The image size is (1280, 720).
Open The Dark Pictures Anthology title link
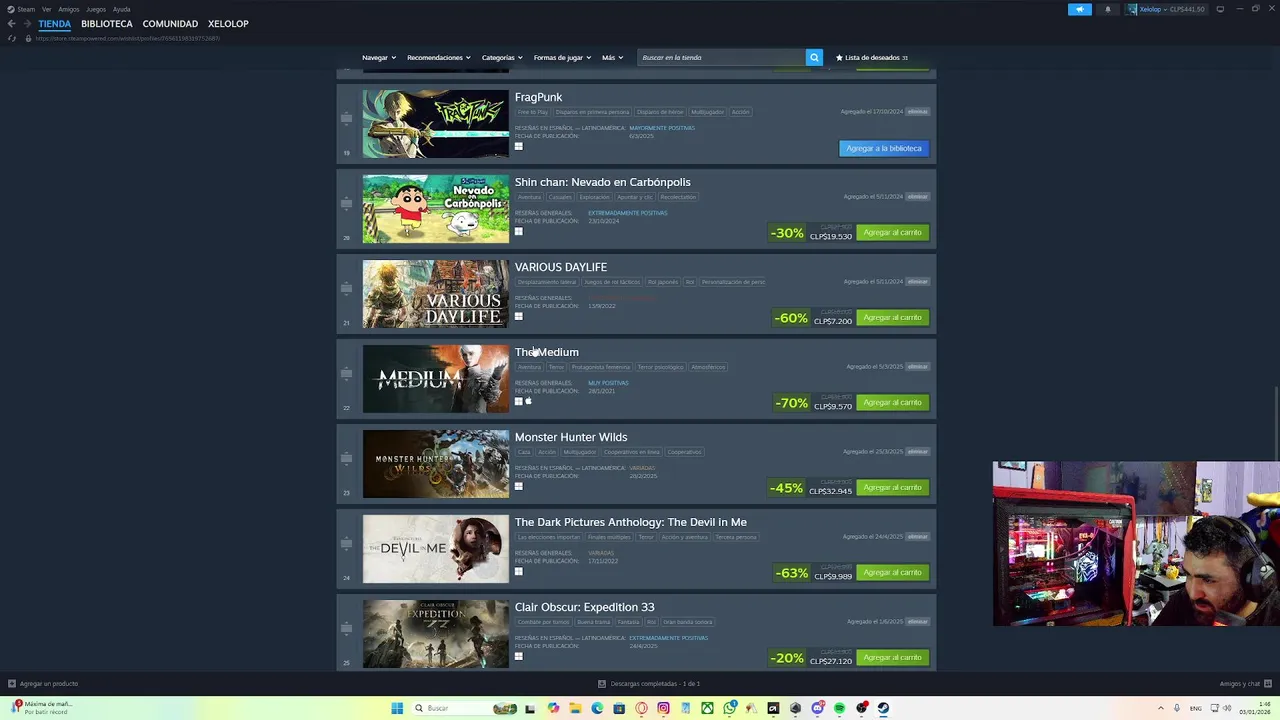[630, 522]
